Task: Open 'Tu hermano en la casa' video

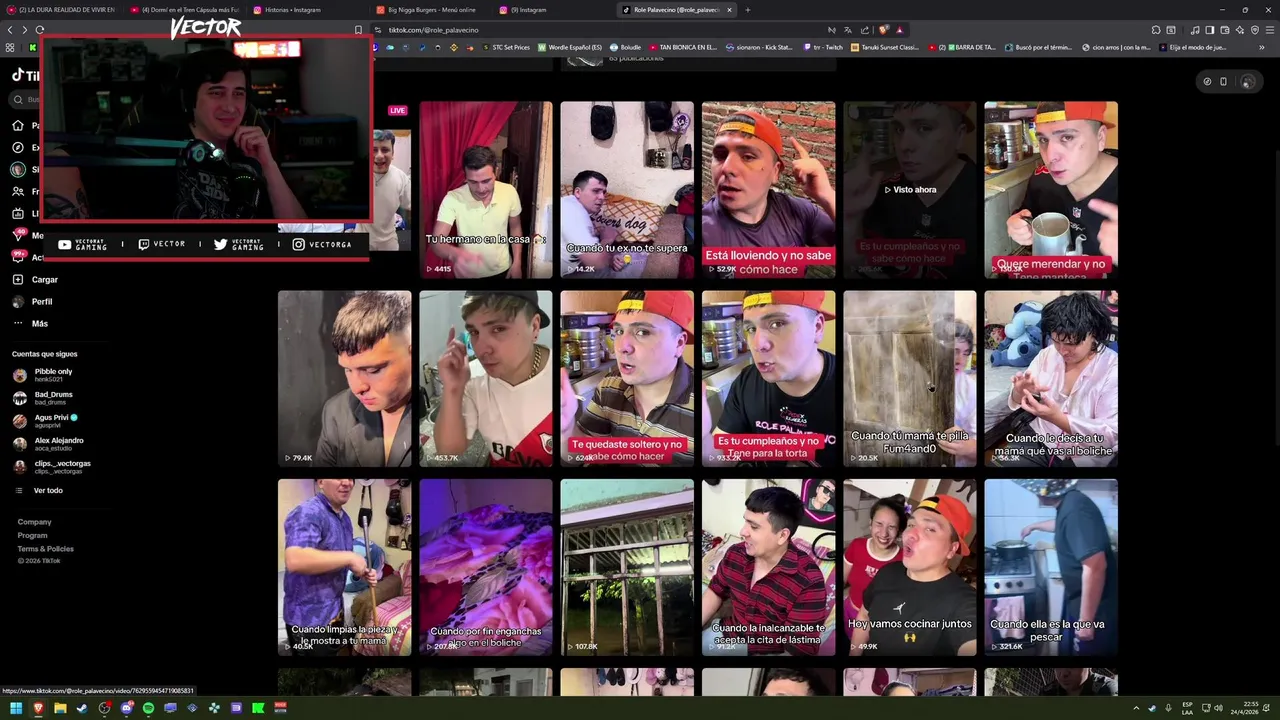Action: pyautogui.click(x=486, y=190)
